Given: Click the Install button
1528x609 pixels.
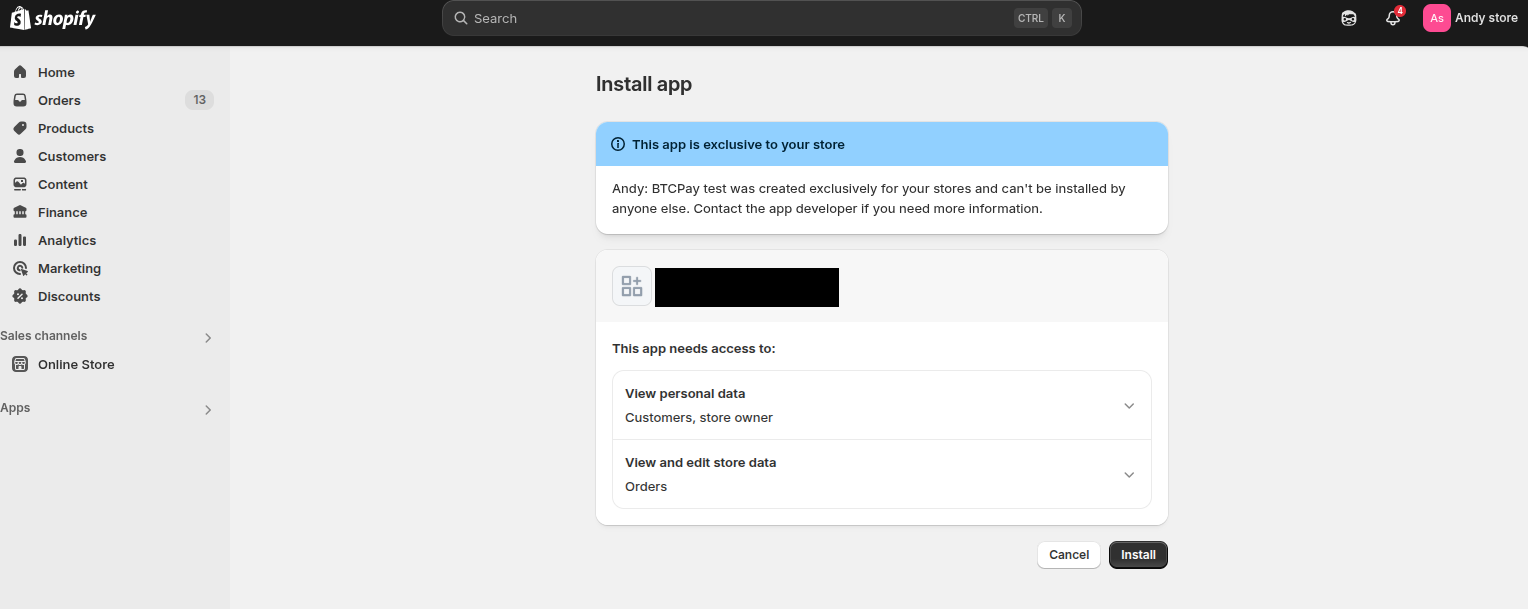Looking at the screenshot, I should click(1137, 554).
